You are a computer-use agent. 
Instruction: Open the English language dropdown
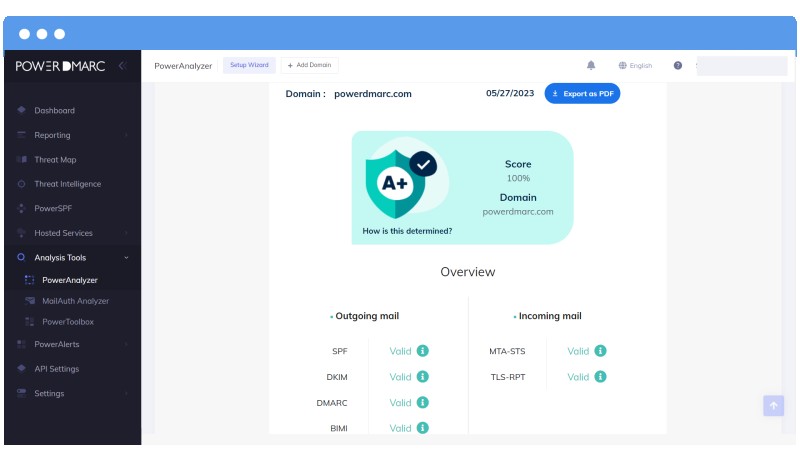635,65
